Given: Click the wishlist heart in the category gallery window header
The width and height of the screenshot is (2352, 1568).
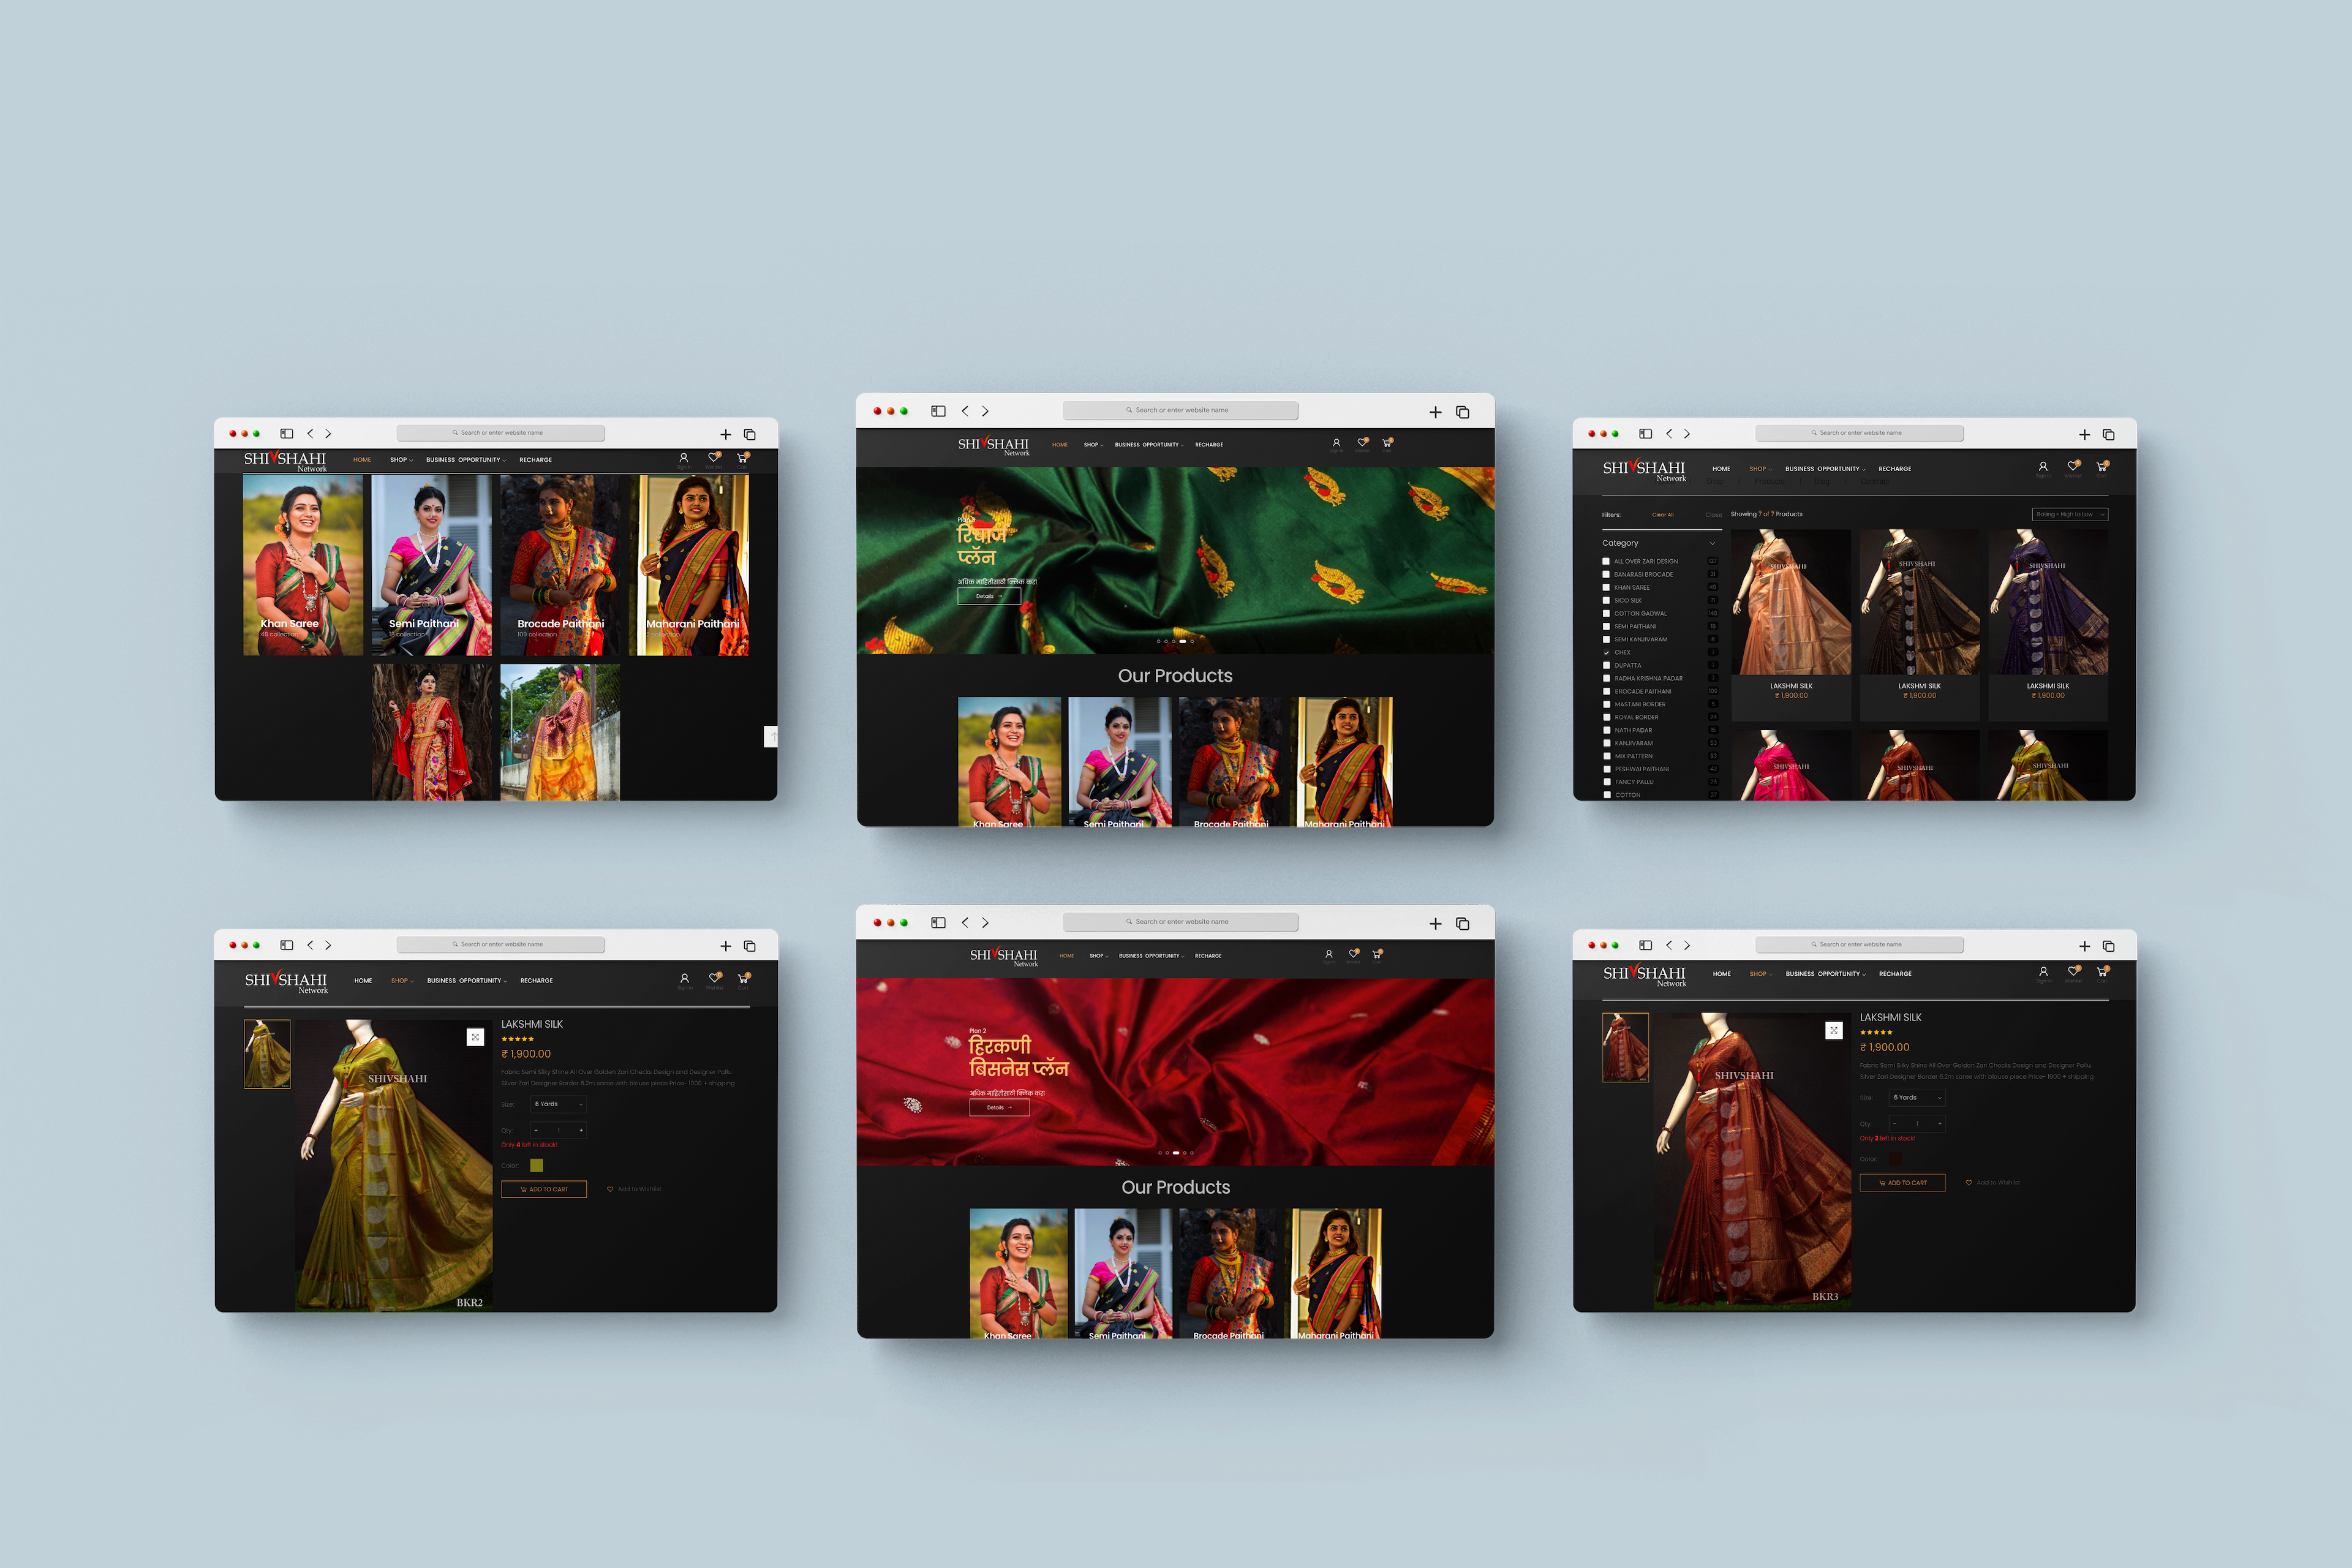Looking at the screenshot, I should coord(713,457).
